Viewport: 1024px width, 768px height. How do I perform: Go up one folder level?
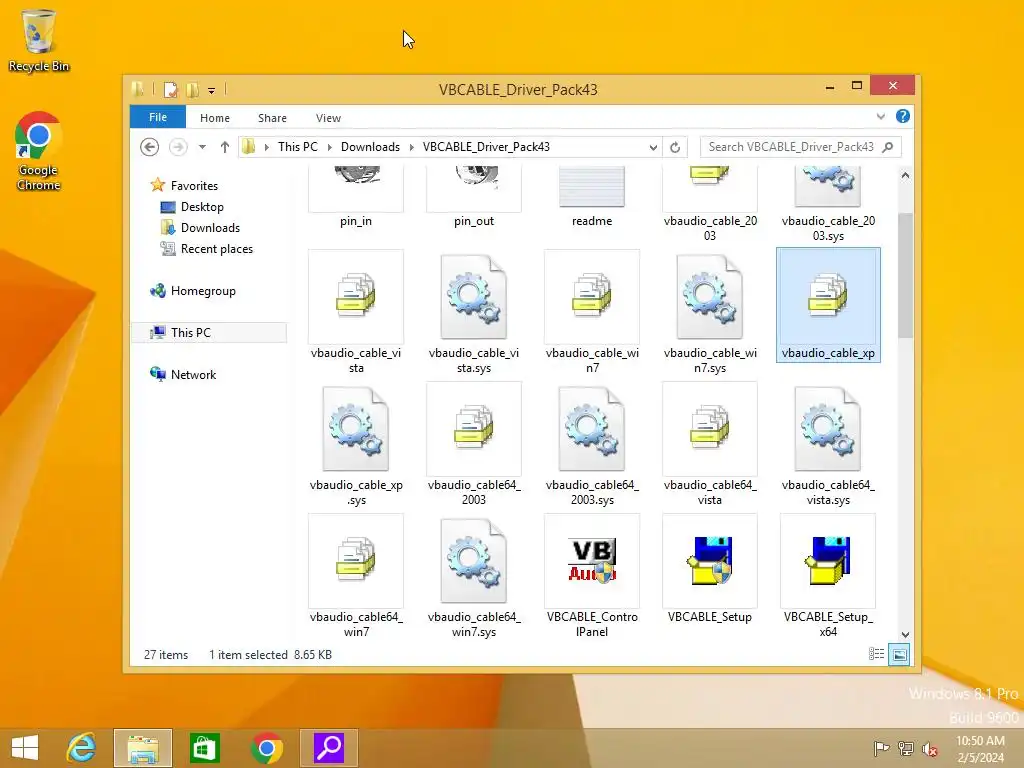(x=225, y=147)
